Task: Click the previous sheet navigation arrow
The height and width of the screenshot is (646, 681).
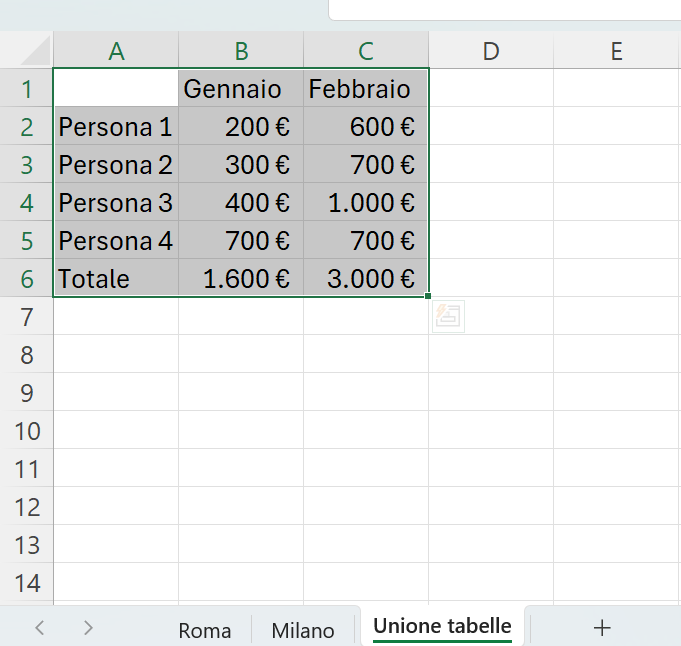Action: tap(40, 628)
